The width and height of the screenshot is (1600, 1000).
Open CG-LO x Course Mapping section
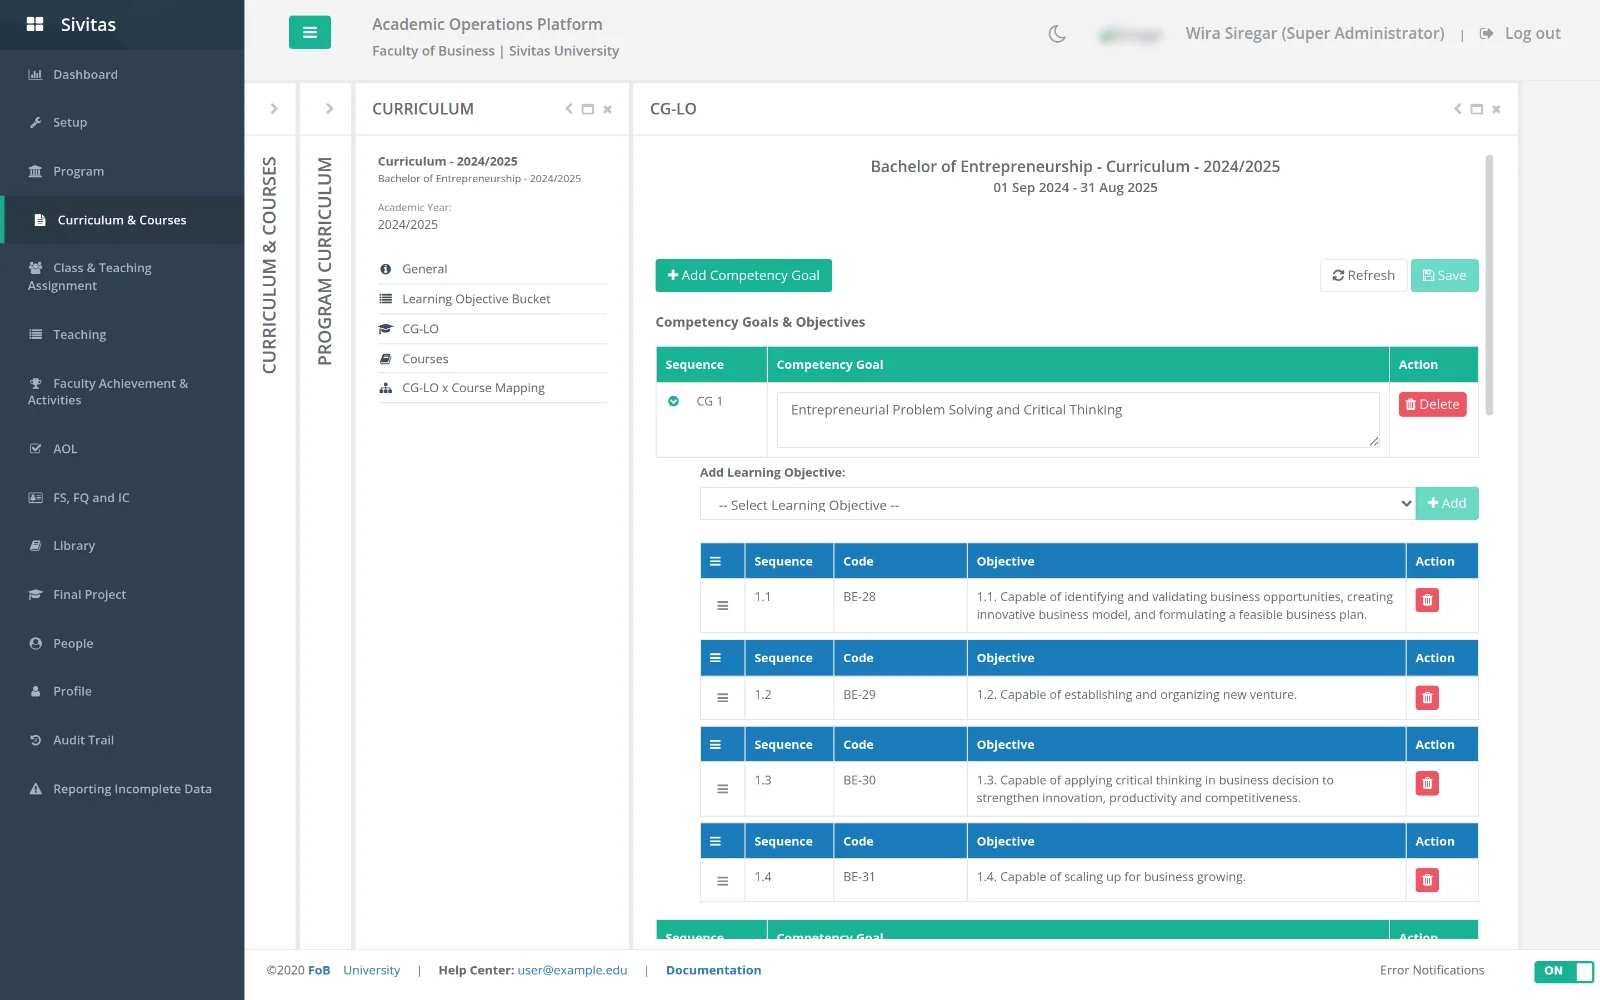(x=492, y=388)
